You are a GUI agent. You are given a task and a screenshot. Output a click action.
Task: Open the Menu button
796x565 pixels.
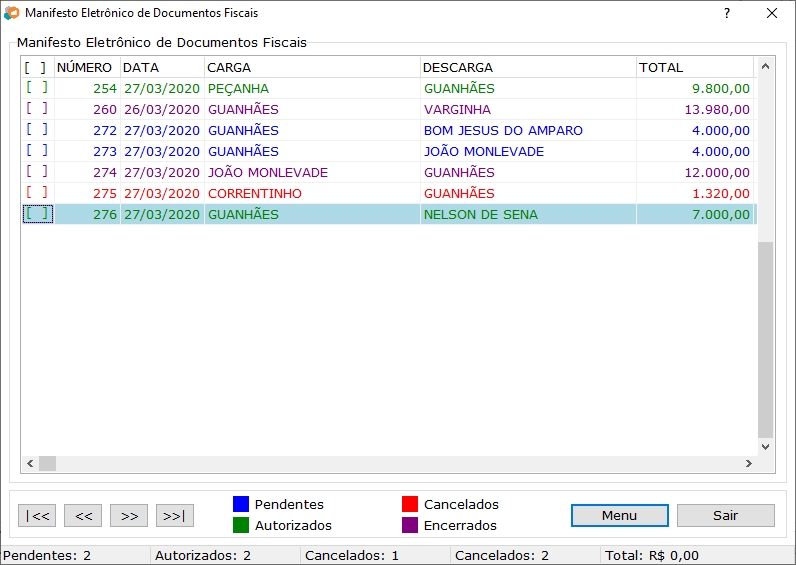[x=619, y=516]
